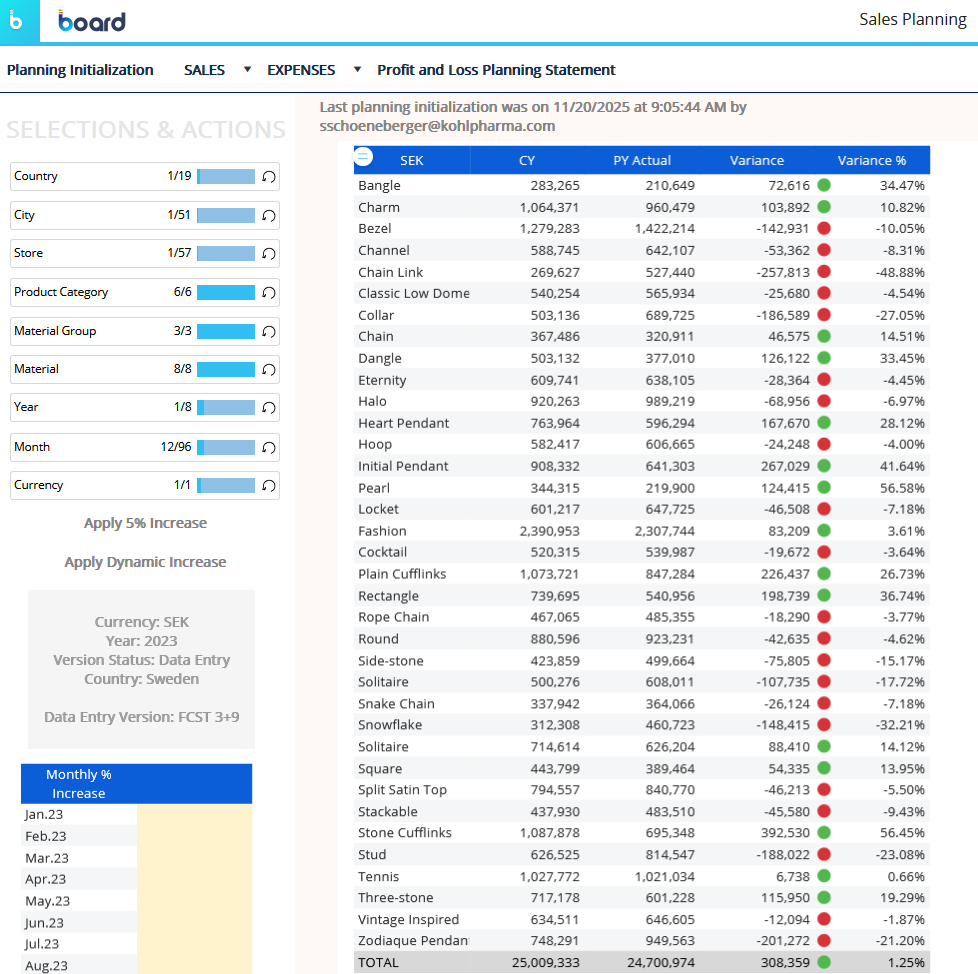Viewport: 978px width, 974px height.
Task: Sort by CY column header
Action: (527, 160)
